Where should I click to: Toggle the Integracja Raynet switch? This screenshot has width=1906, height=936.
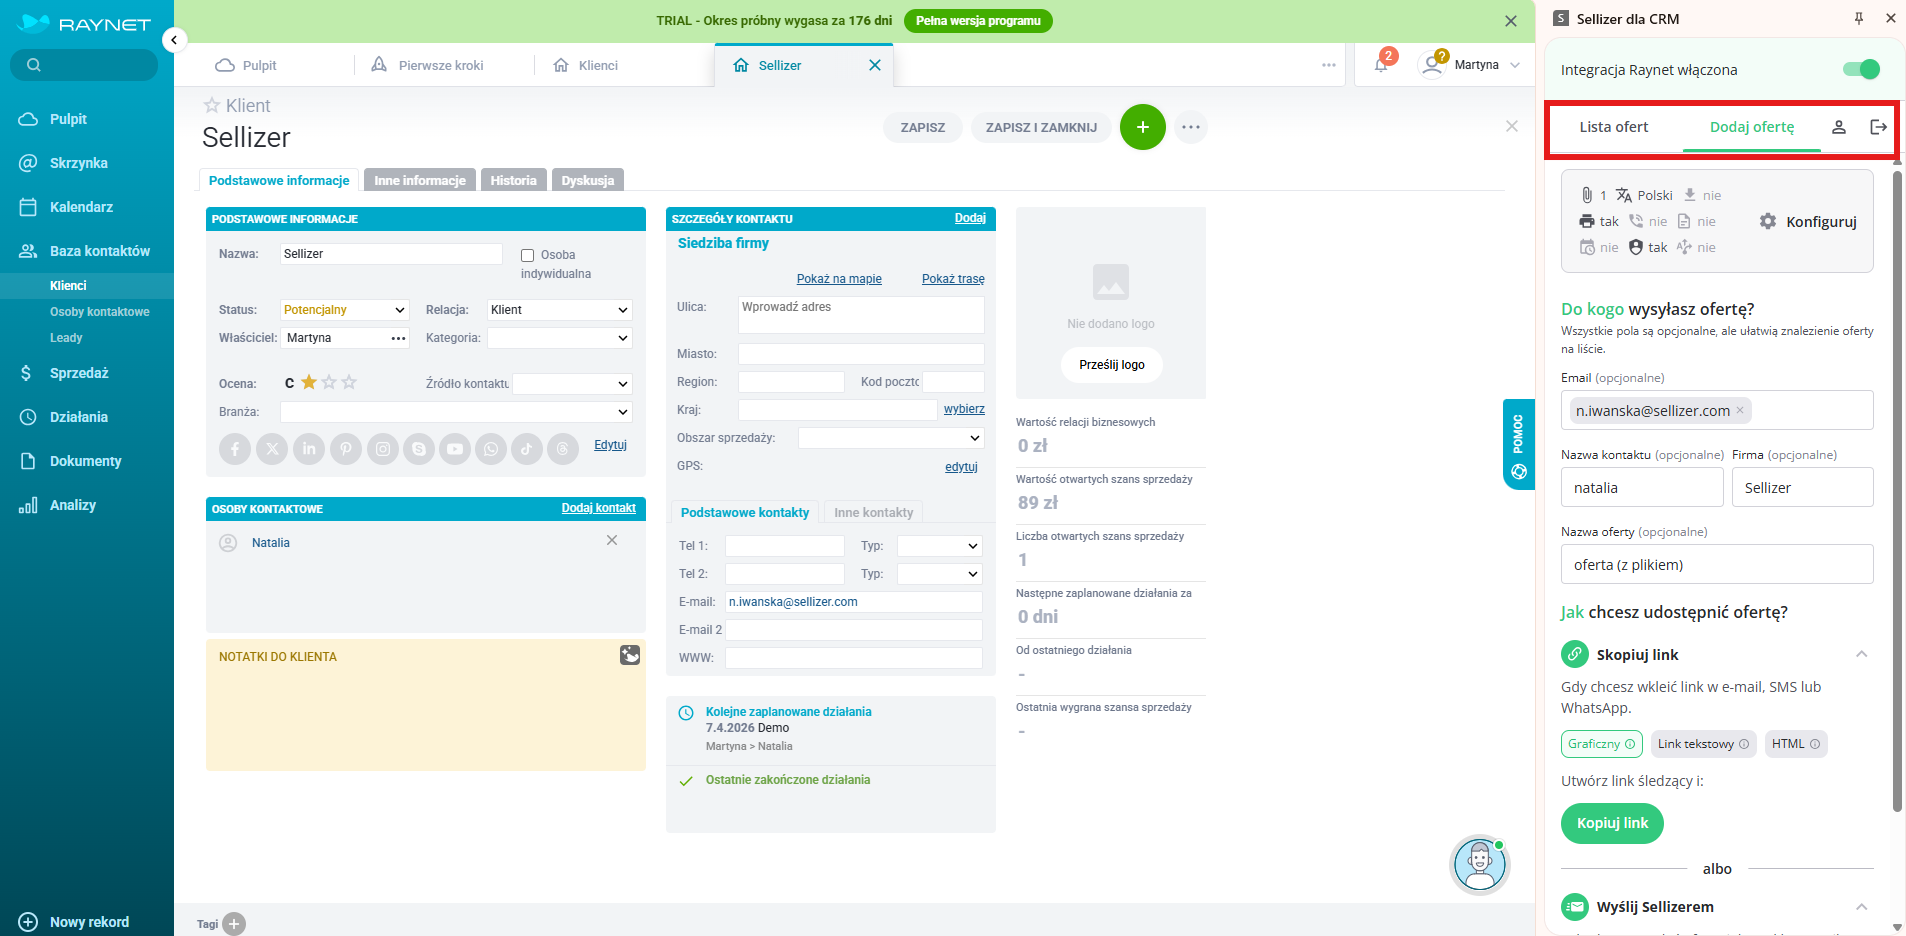click(x=1861, y=69)
